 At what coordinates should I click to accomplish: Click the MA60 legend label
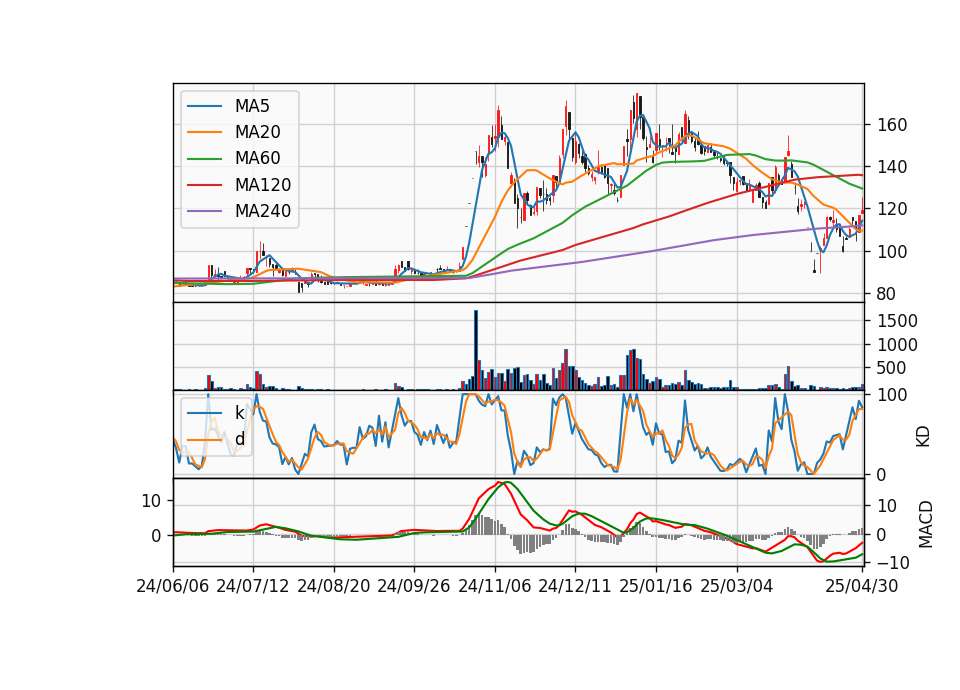[x=258, y=159]
